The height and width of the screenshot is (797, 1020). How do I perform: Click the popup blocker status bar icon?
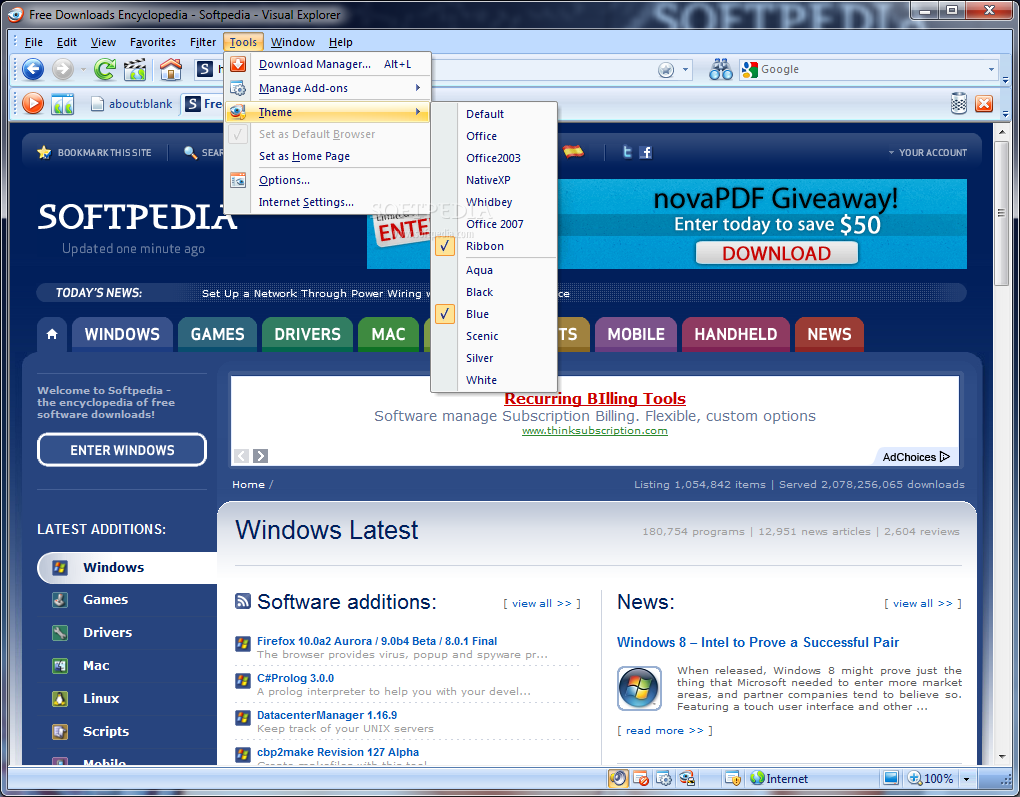[x=641, y=778]
